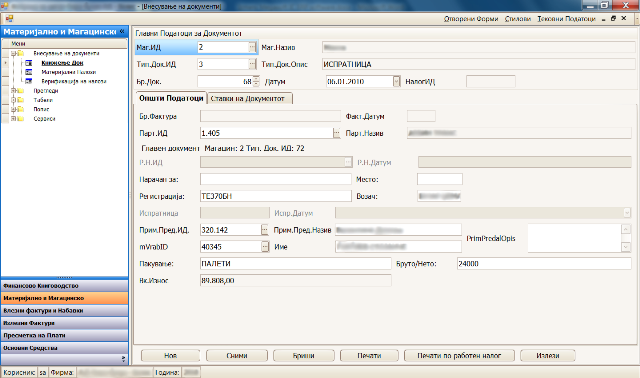Click the Сервиси folder icon
The height and width of the screenshot is (378, 640).
pos(20,119)
